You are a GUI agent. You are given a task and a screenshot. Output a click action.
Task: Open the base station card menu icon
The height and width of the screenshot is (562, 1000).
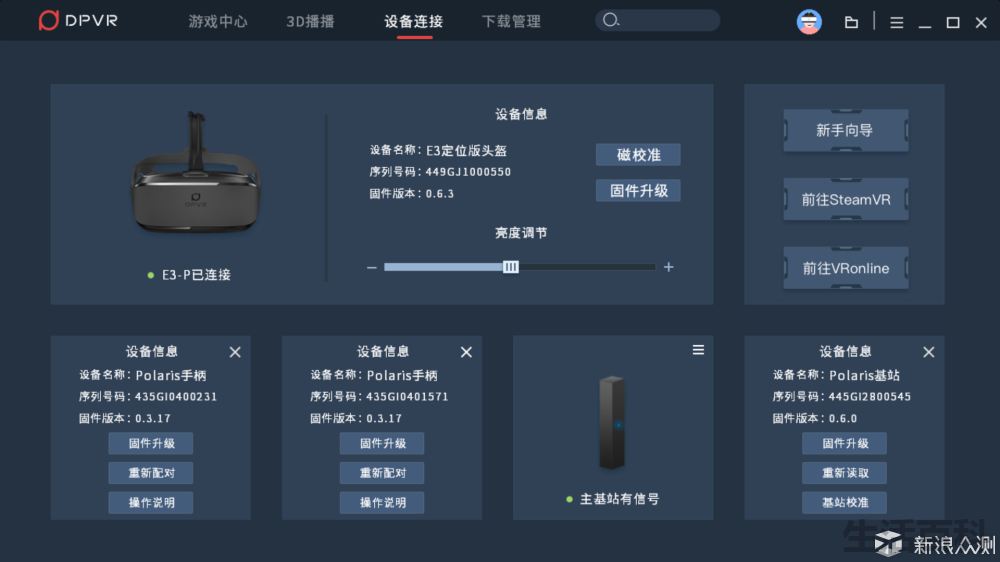[698, 350]
